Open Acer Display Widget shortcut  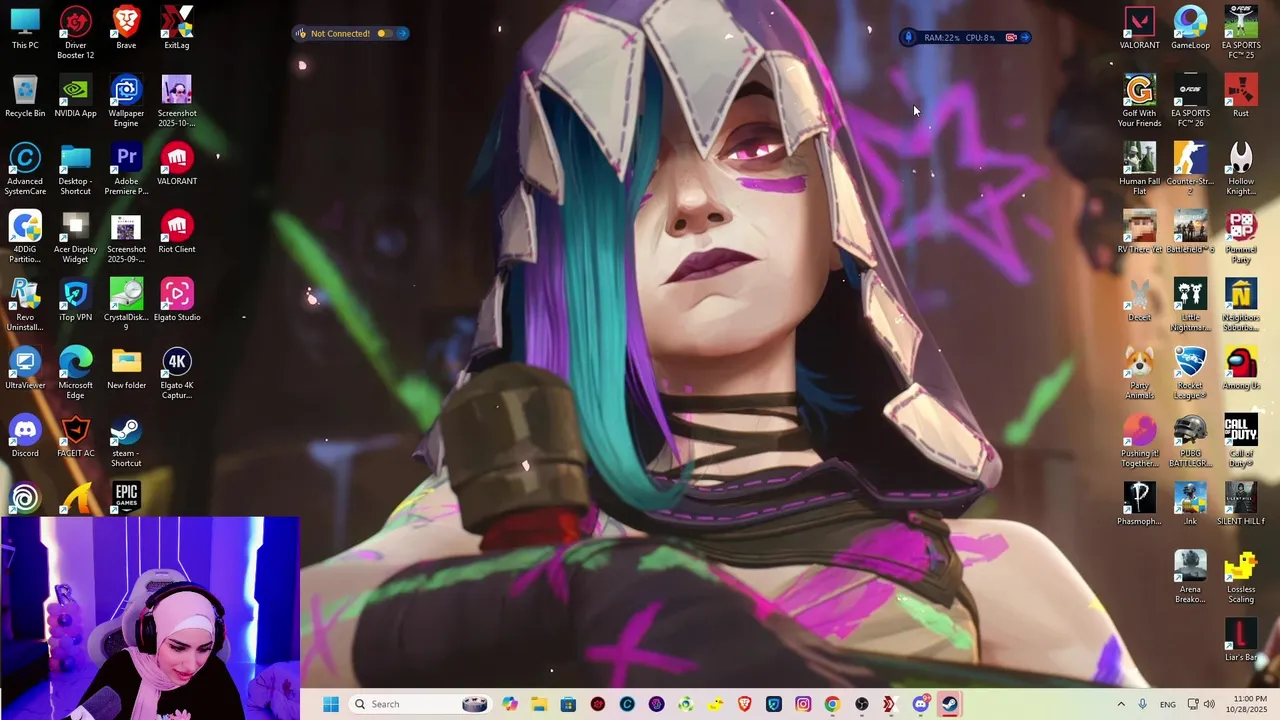[x=76, y=236]
